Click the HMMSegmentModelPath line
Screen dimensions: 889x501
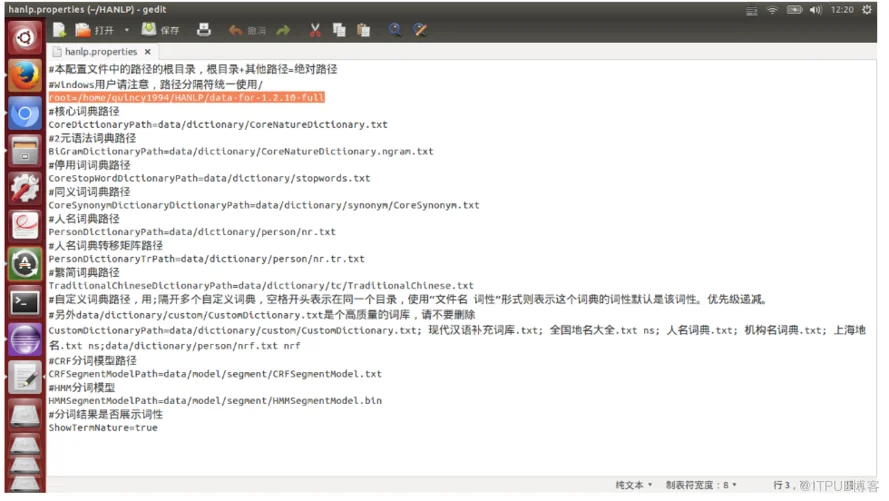(x=215, y=401)
